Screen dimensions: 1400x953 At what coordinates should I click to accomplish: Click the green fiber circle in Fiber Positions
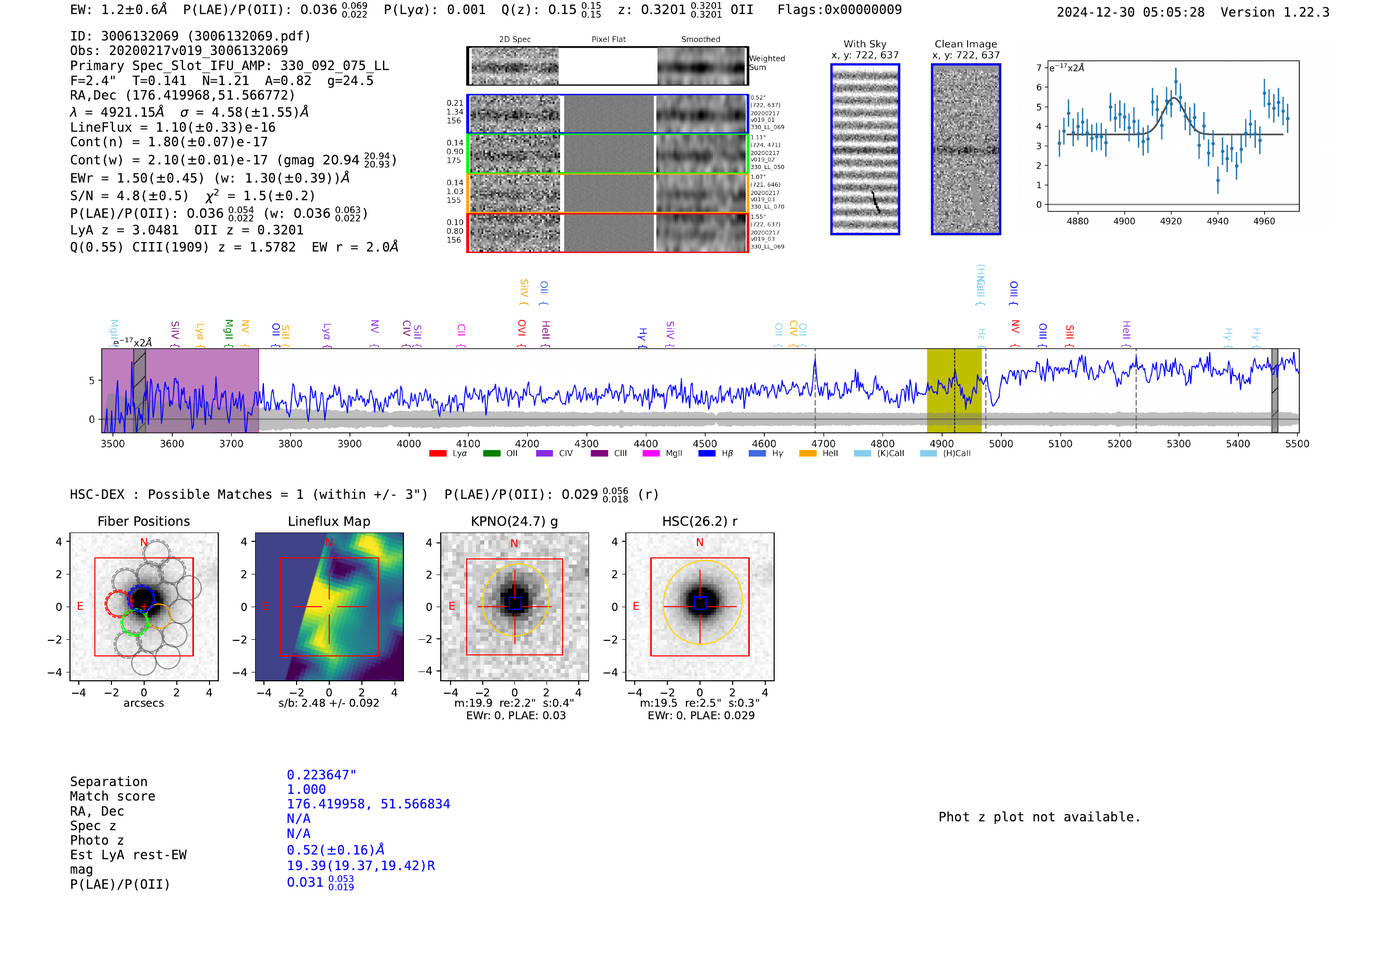(x=134, y=624)
